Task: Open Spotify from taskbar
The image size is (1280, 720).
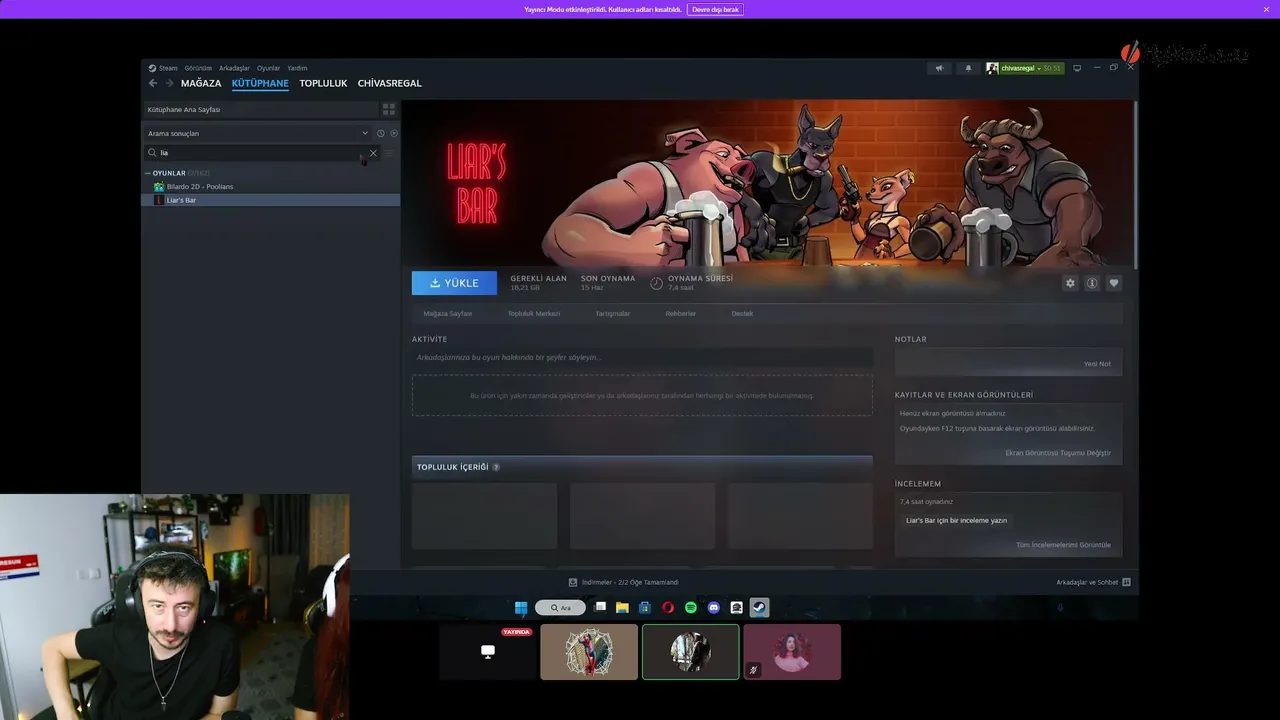Action: 691,607
